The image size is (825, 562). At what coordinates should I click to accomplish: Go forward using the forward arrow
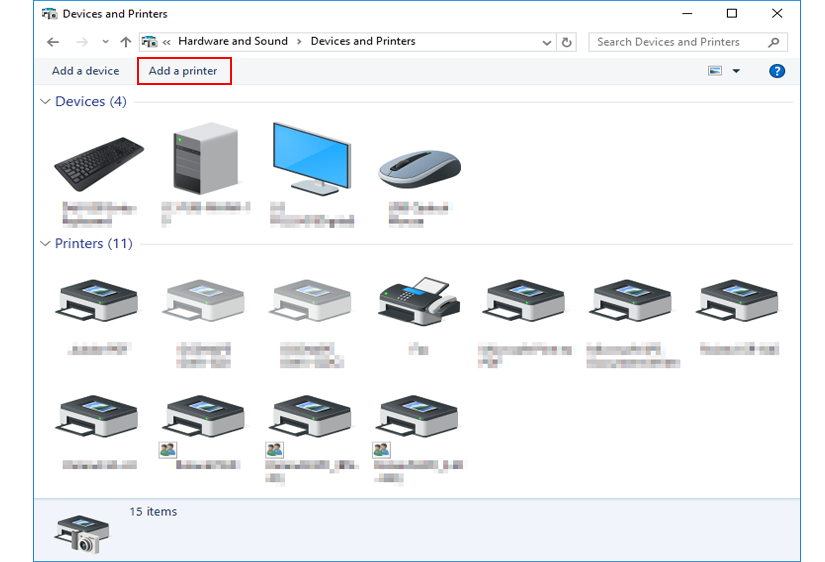pyautogui.click(x=82, y=42)
